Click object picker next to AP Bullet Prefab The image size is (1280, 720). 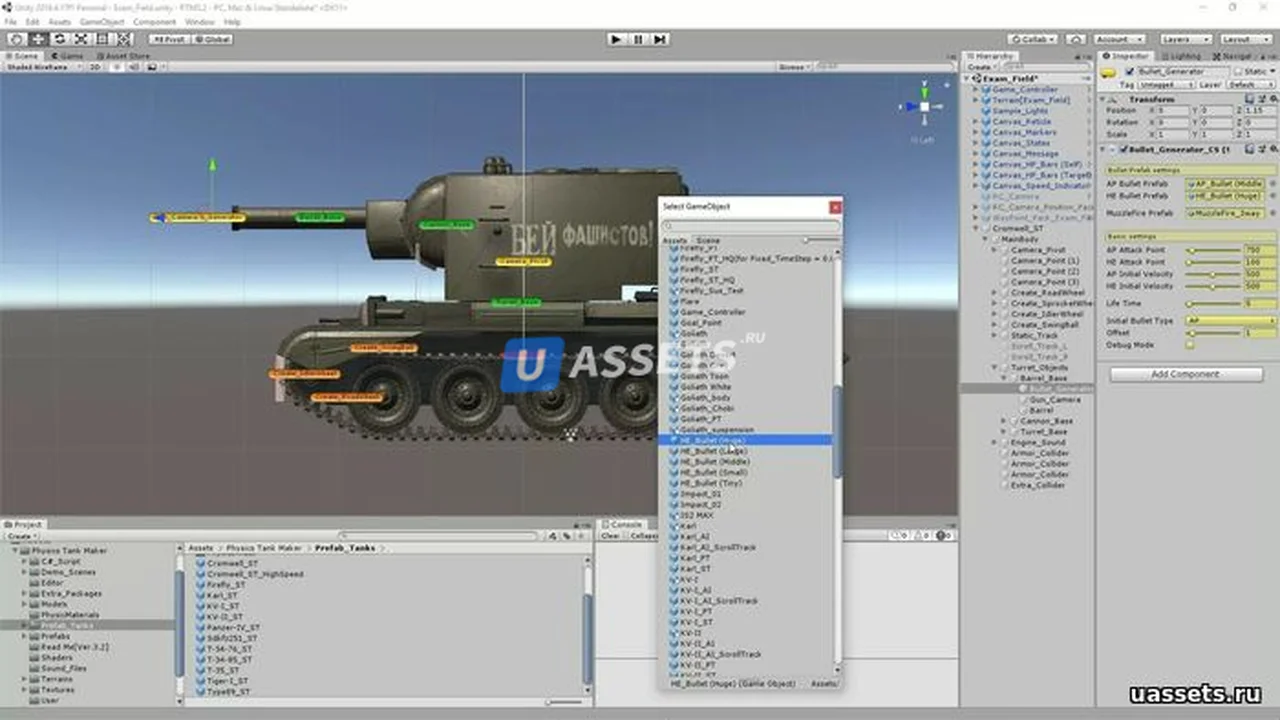pos(1271,184)
